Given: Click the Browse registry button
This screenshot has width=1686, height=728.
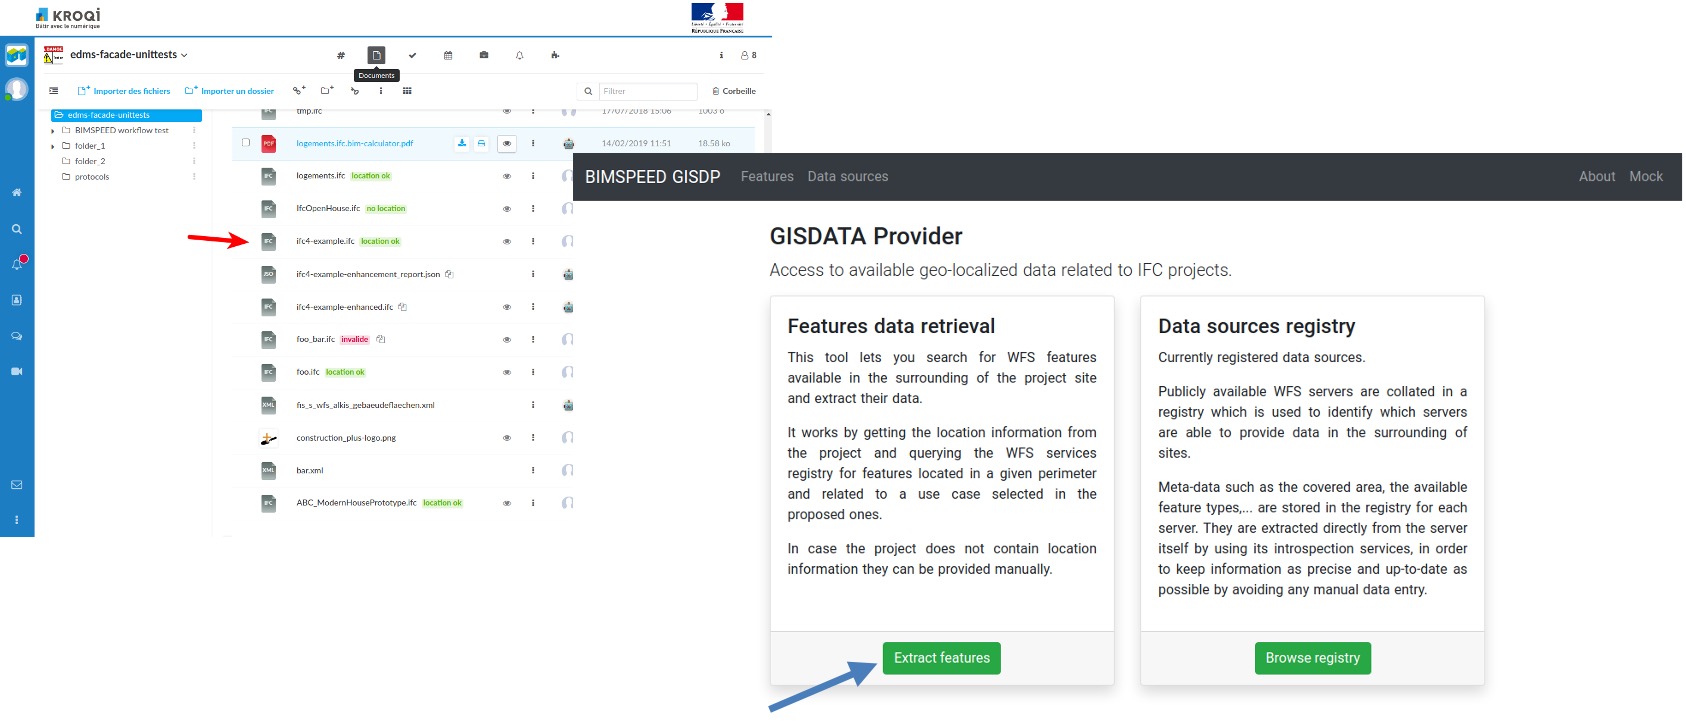Looking at the screenshot, I should pos(1313,658).
